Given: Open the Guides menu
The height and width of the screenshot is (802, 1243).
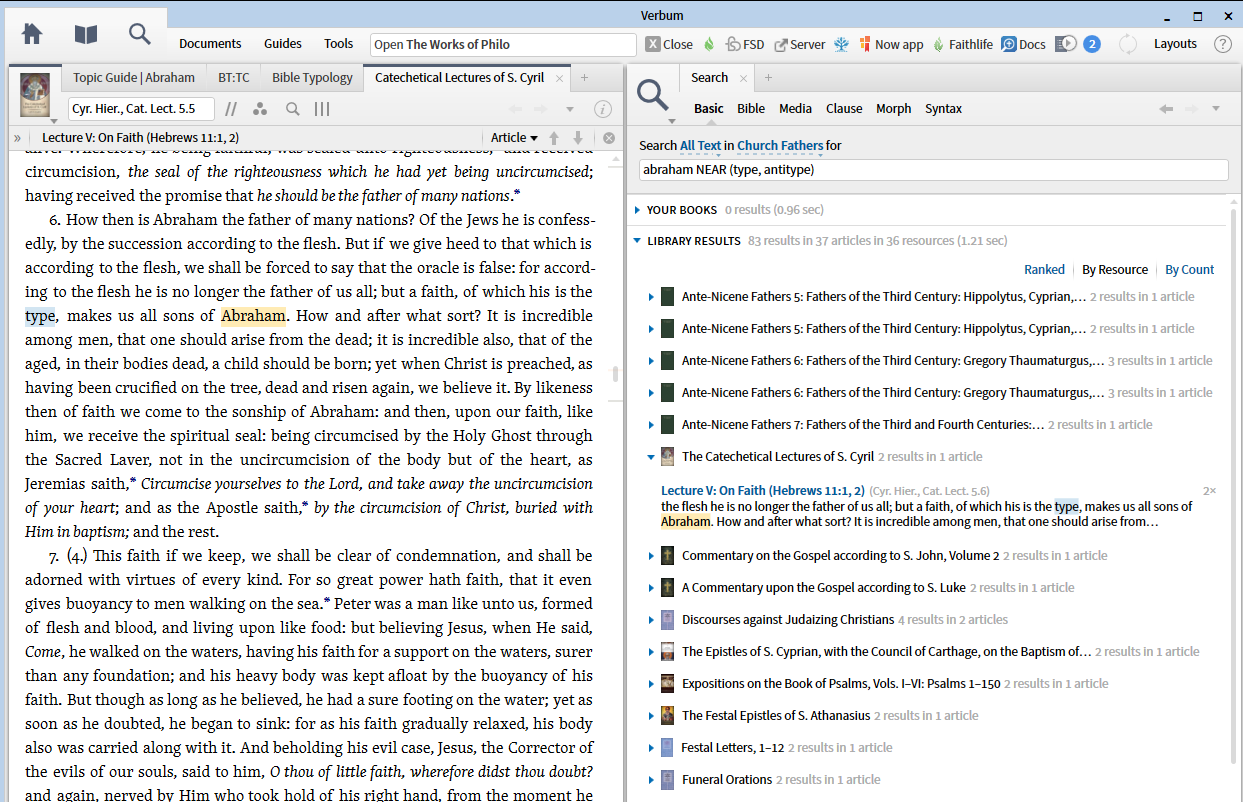Looking at the screenshot, I should pos(283,44).
